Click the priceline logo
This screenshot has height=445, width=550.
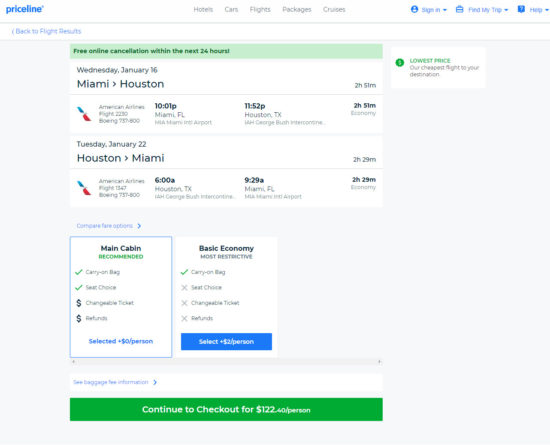coord(25,9)
